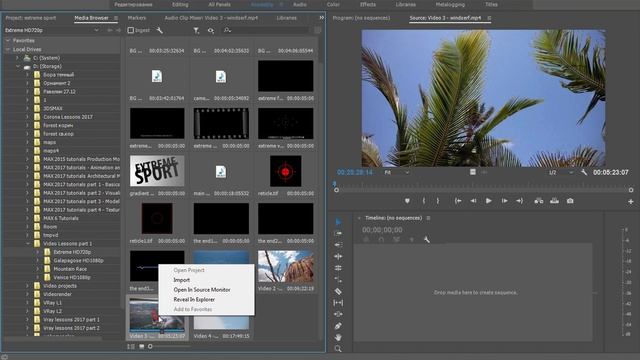Switch to the Color workspace

pyautogui.click(x=333, y=4)
